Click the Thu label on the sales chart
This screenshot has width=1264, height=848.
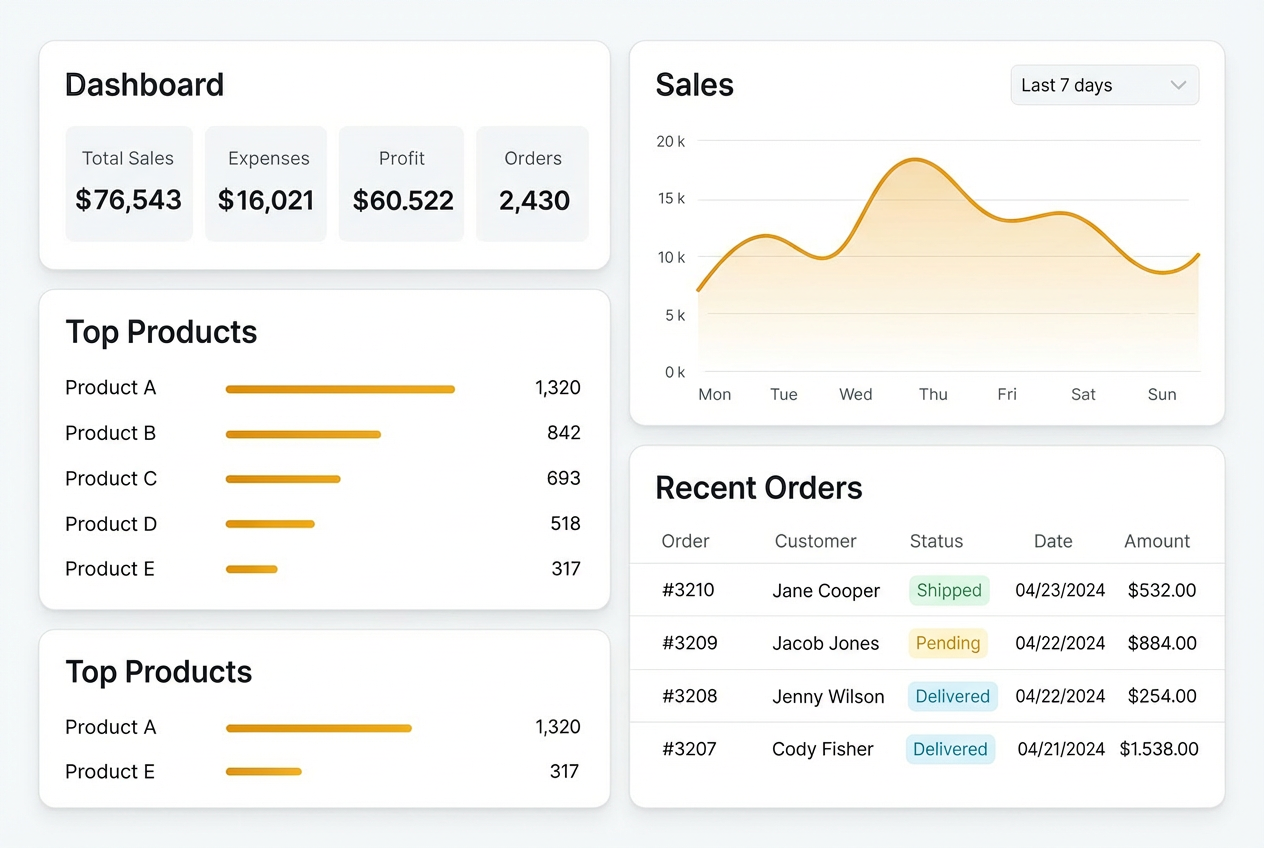933,394
